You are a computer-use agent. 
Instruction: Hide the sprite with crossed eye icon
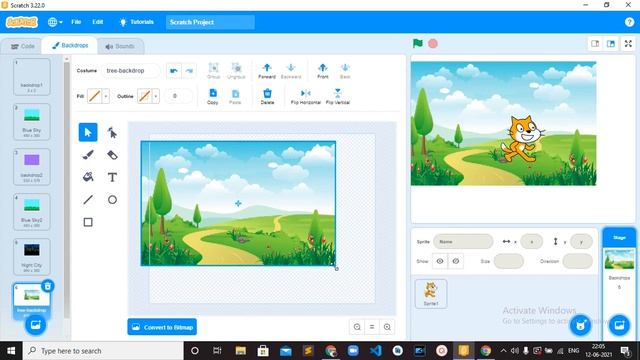456,261
